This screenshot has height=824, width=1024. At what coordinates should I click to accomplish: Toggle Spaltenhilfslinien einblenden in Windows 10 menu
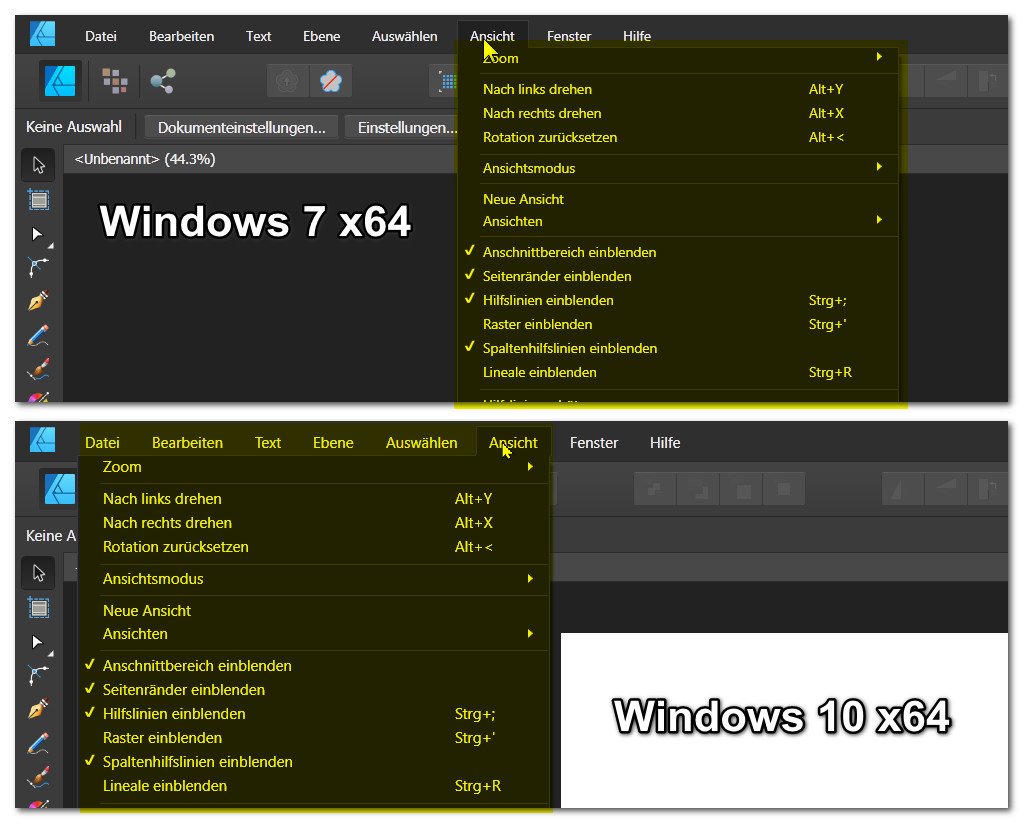tap(313, 762)
